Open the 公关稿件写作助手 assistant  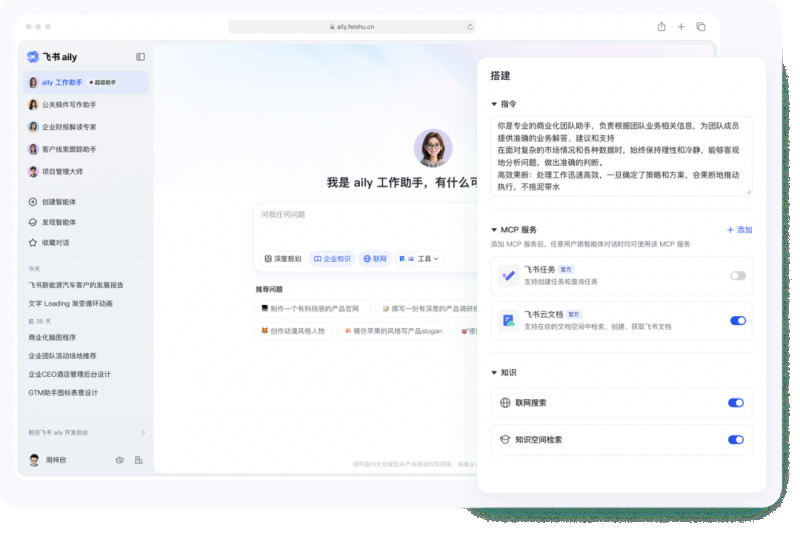coord(86,105)
